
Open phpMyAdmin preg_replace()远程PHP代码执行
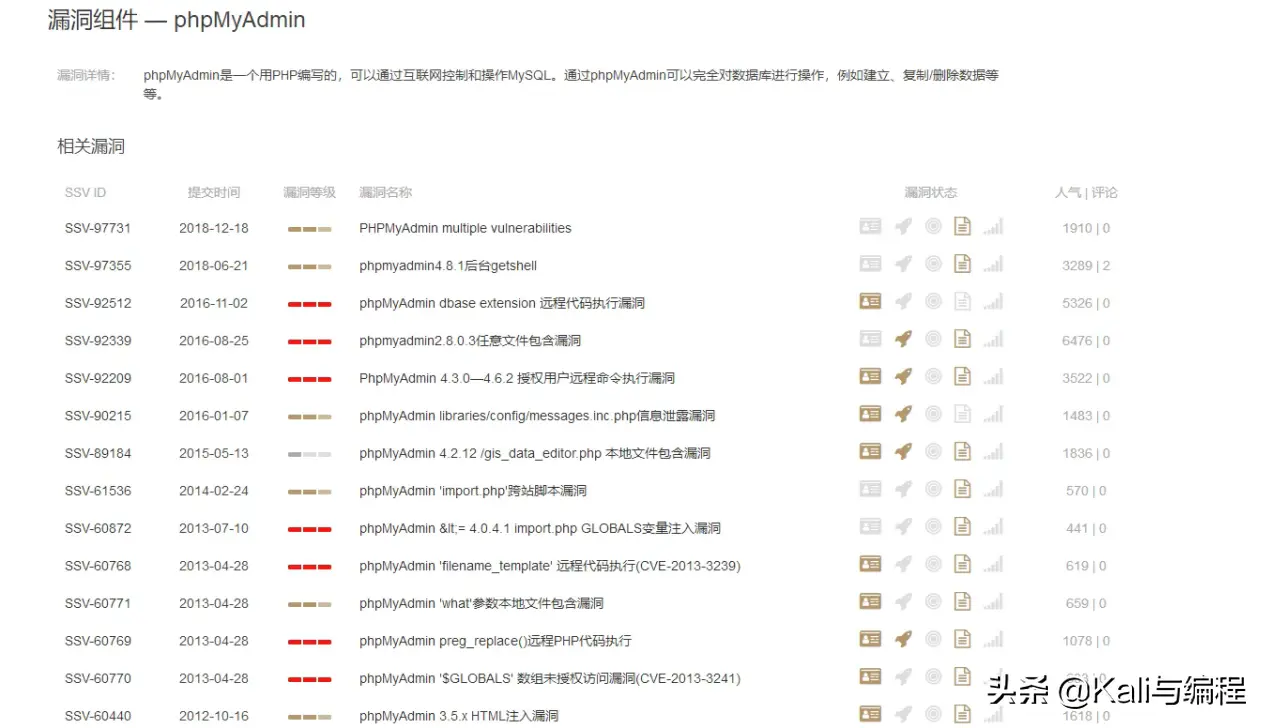[495, 641]
